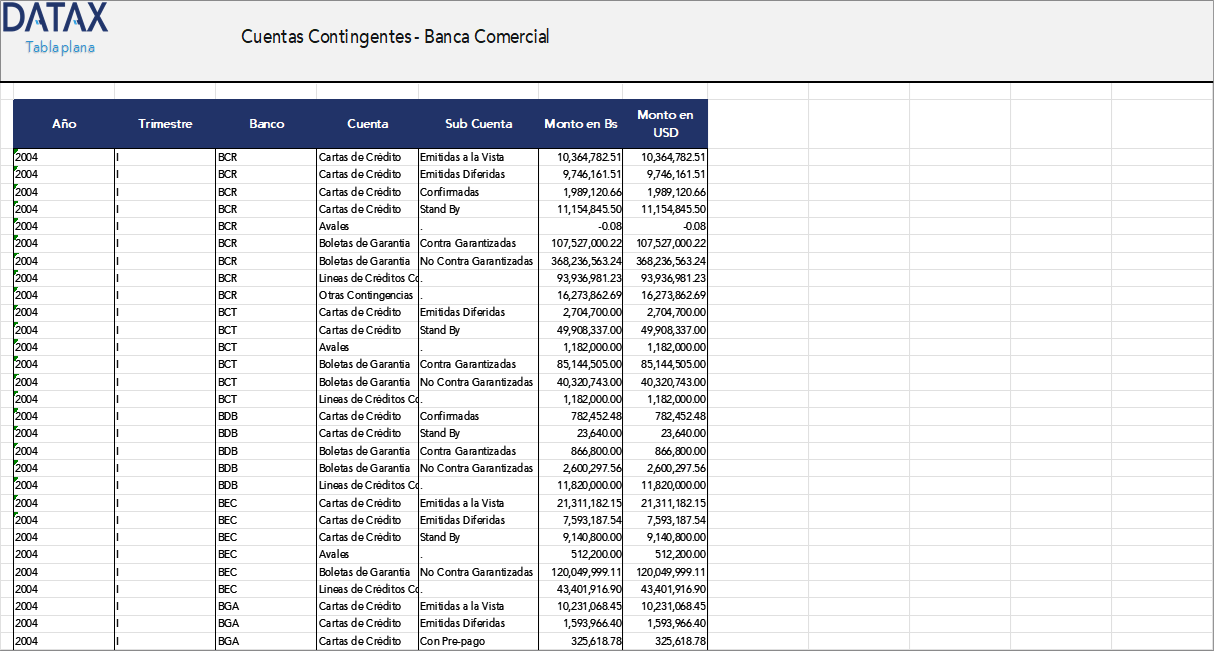Select the Año column header

click(64, 124)
